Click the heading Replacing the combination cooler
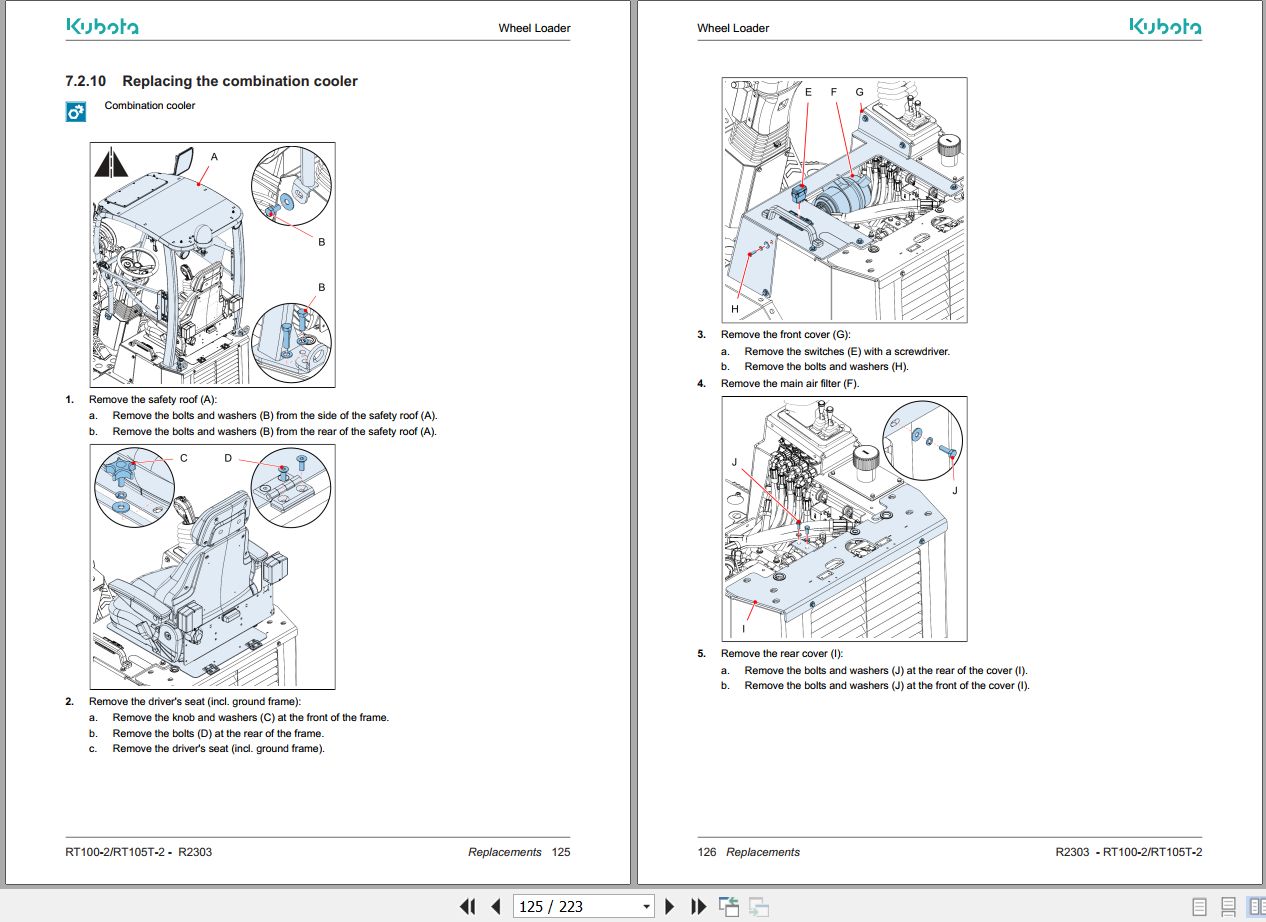Viewport: 1266px width, 922px height. coord(238,81)
